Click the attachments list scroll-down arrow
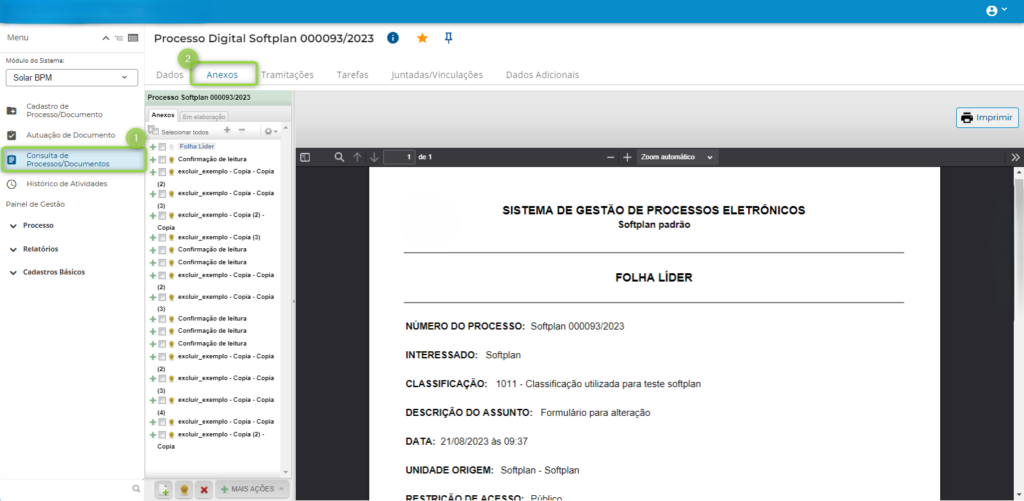This screenshot has height=501, width=1024. click(x=285, y=472)
